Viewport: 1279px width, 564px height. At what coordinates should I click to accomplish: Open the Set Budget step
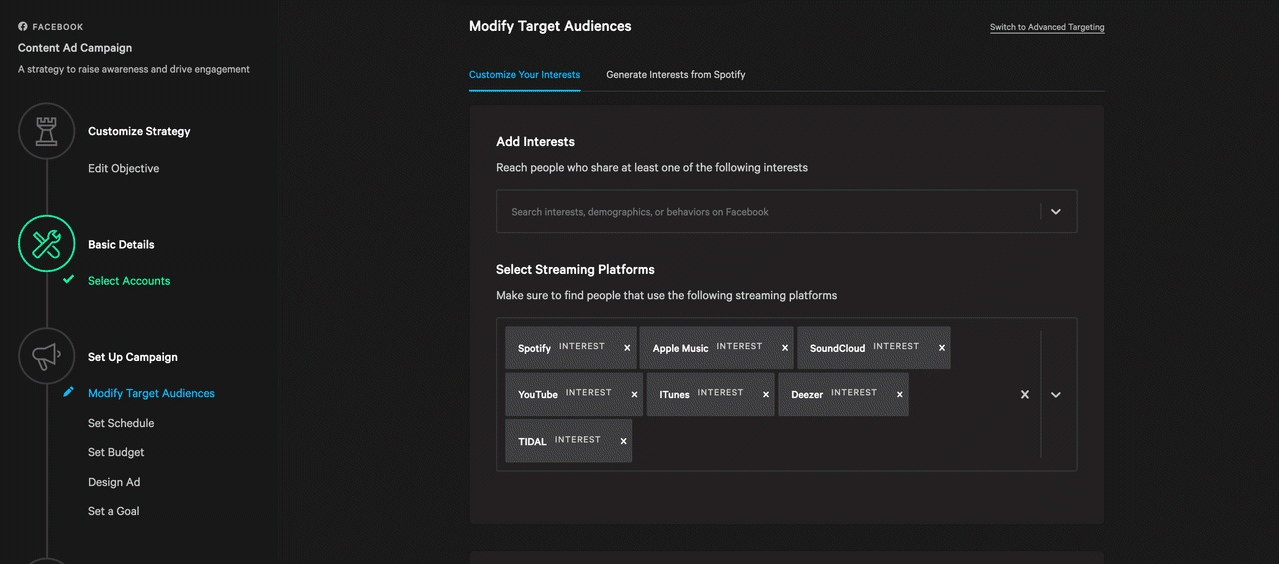point(116,452)
